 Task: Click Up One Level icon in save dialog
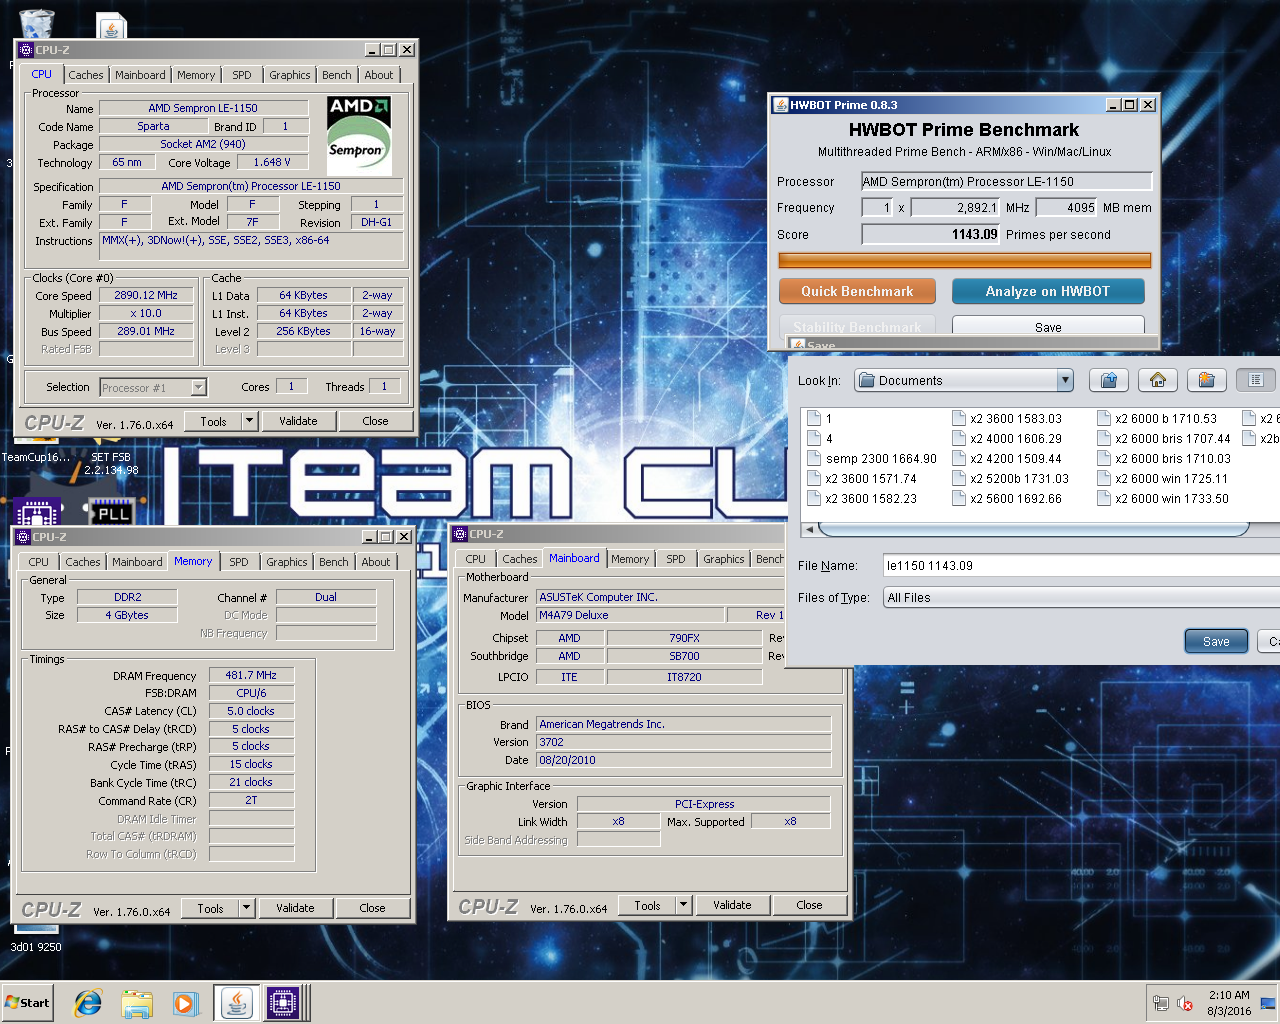1108,380
